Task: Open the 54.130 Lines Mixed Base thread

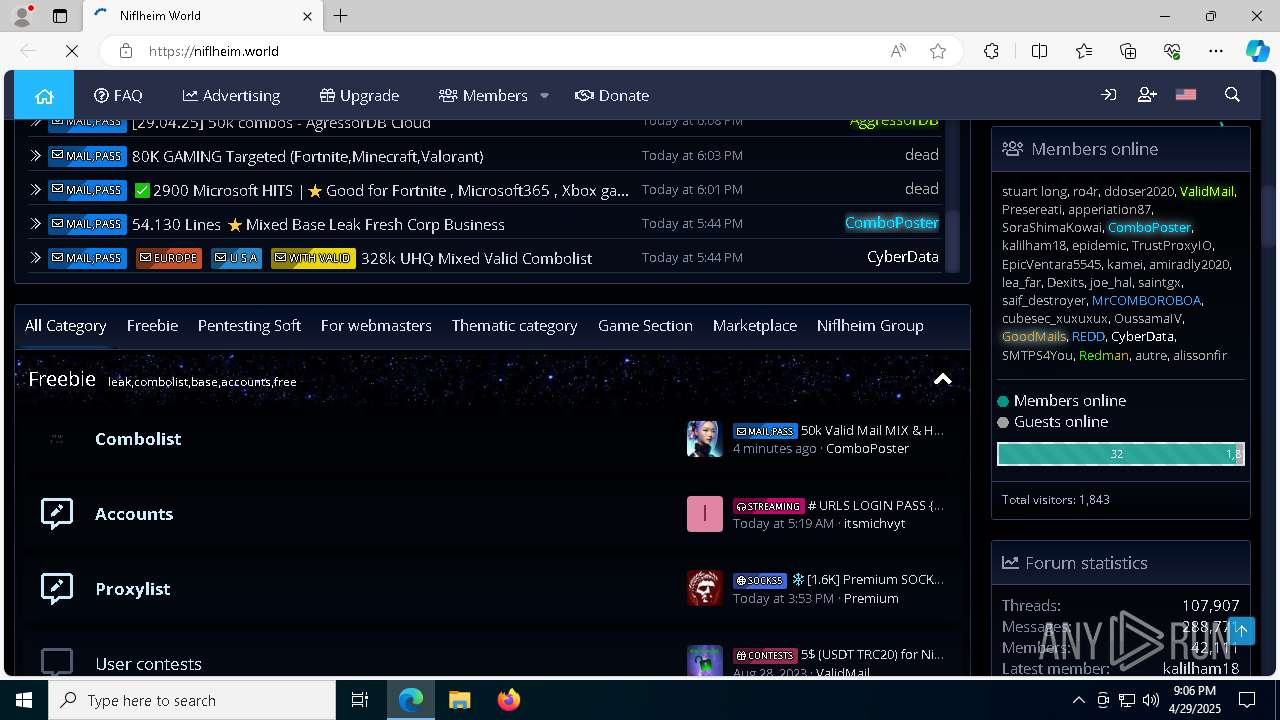Action: pos(318,224)
